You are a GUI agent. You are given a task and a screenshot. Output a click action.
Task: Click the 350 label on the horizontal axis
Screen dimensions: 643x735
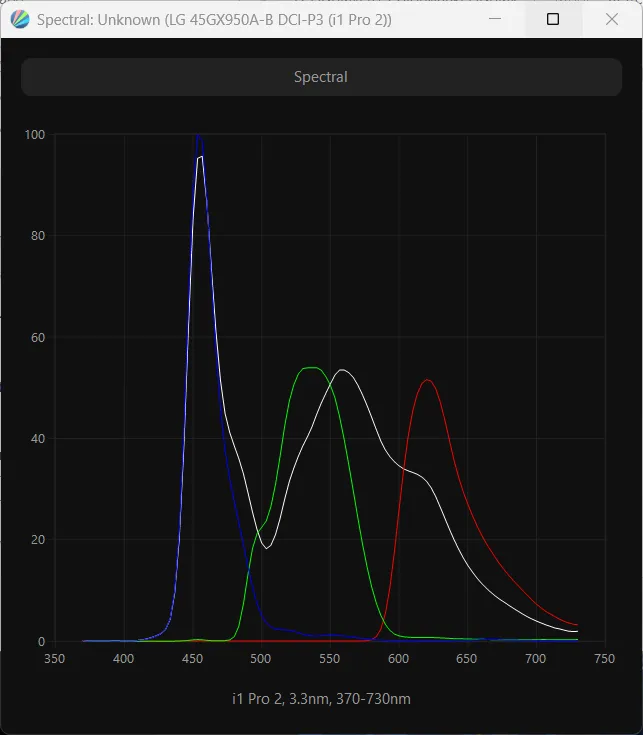[x=55, y=659]
